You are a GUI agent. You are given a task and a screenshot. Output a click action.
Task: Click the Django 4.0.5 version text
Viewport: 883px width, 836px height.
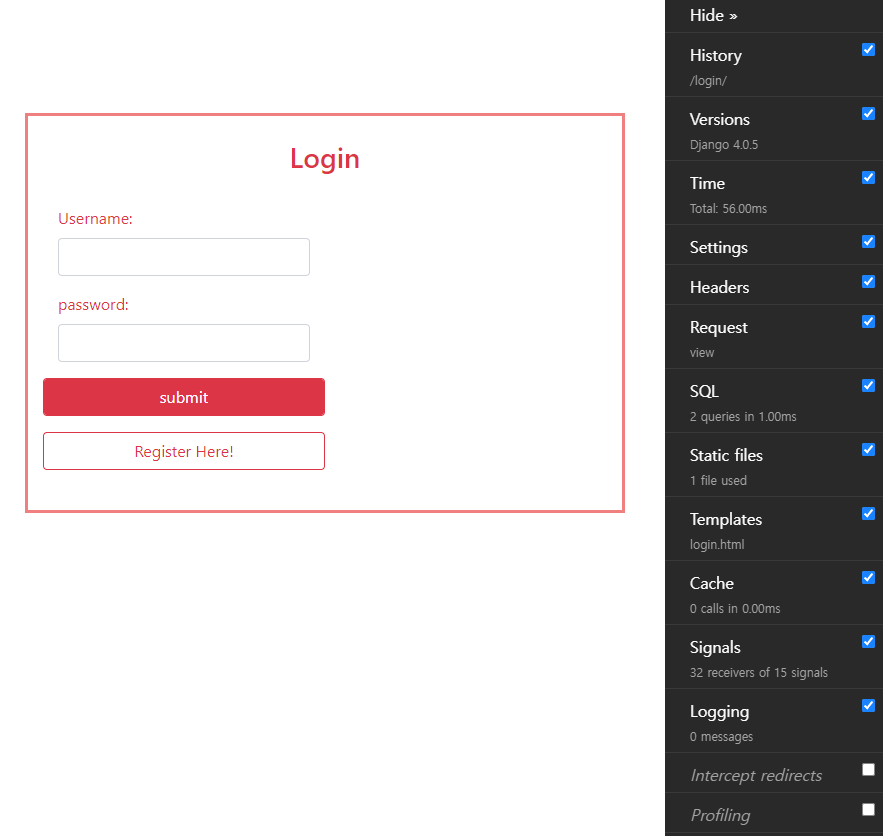click(724, 145)
